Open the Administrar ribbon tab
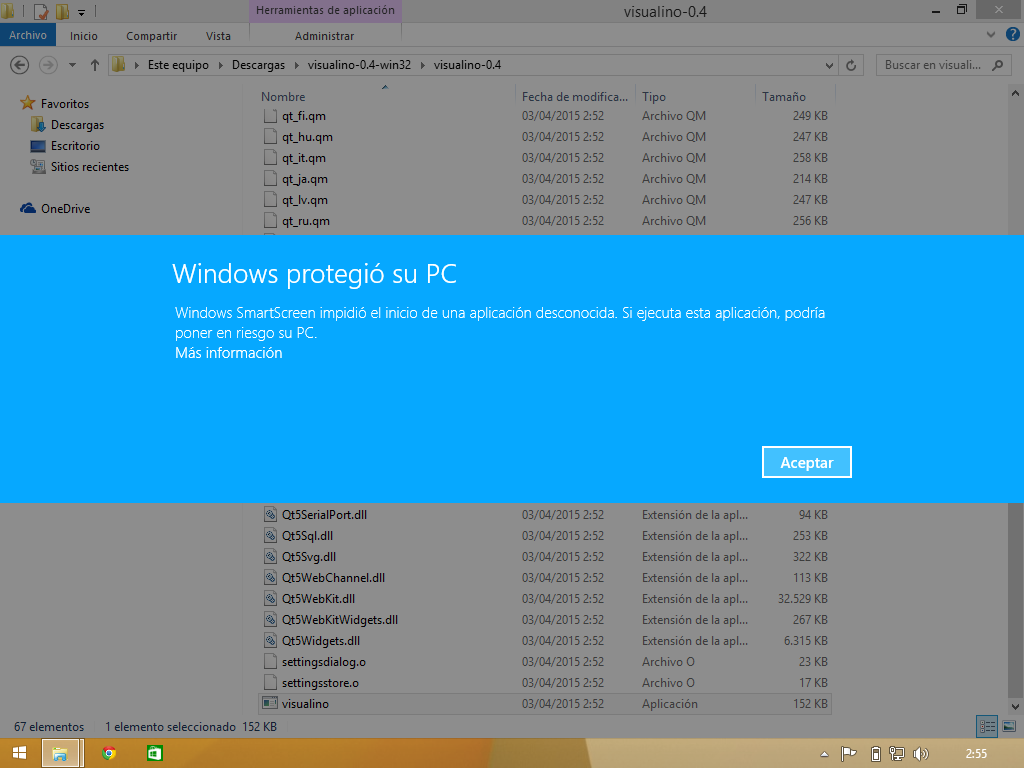 coord(325,36)
